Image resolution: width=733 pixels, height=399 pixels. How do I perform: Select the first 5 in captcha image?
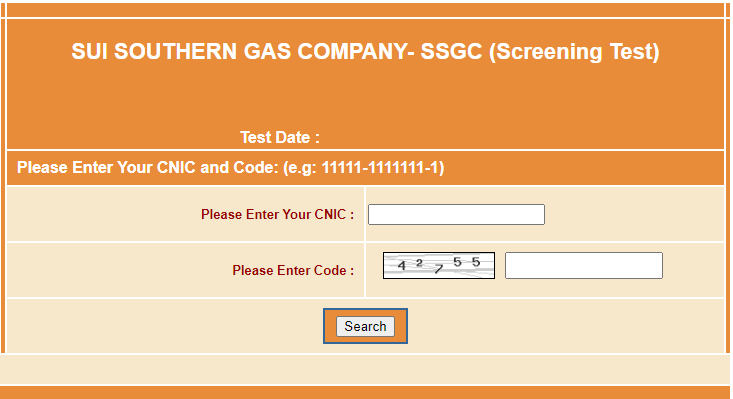[457, 262]
